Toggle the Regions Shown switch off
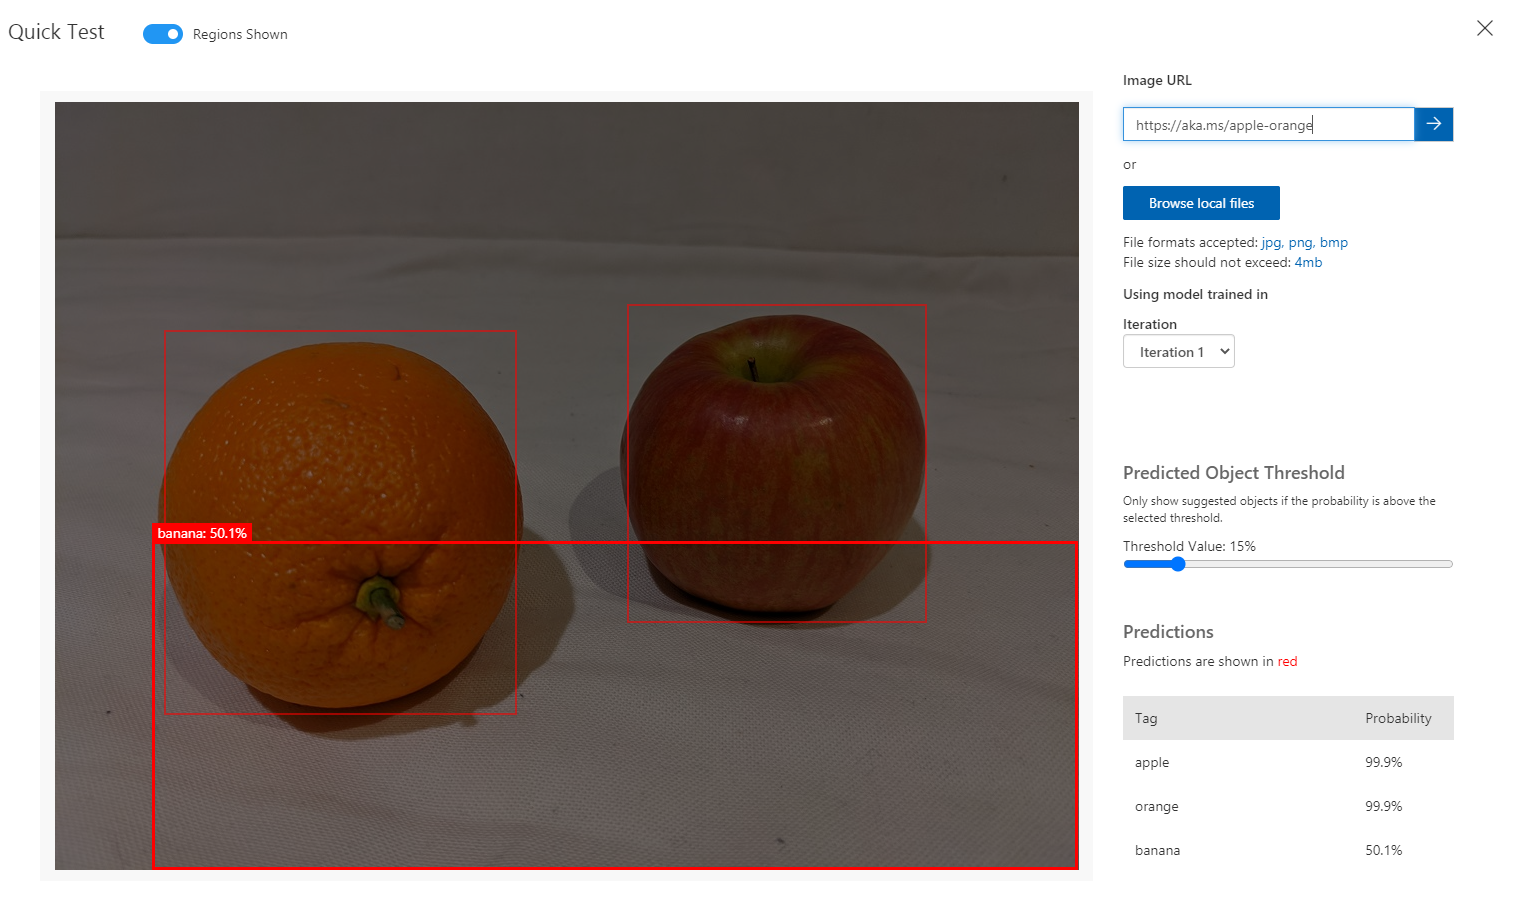The width and height of the screenshot is (1513, 915). click(x=162, y=33)
